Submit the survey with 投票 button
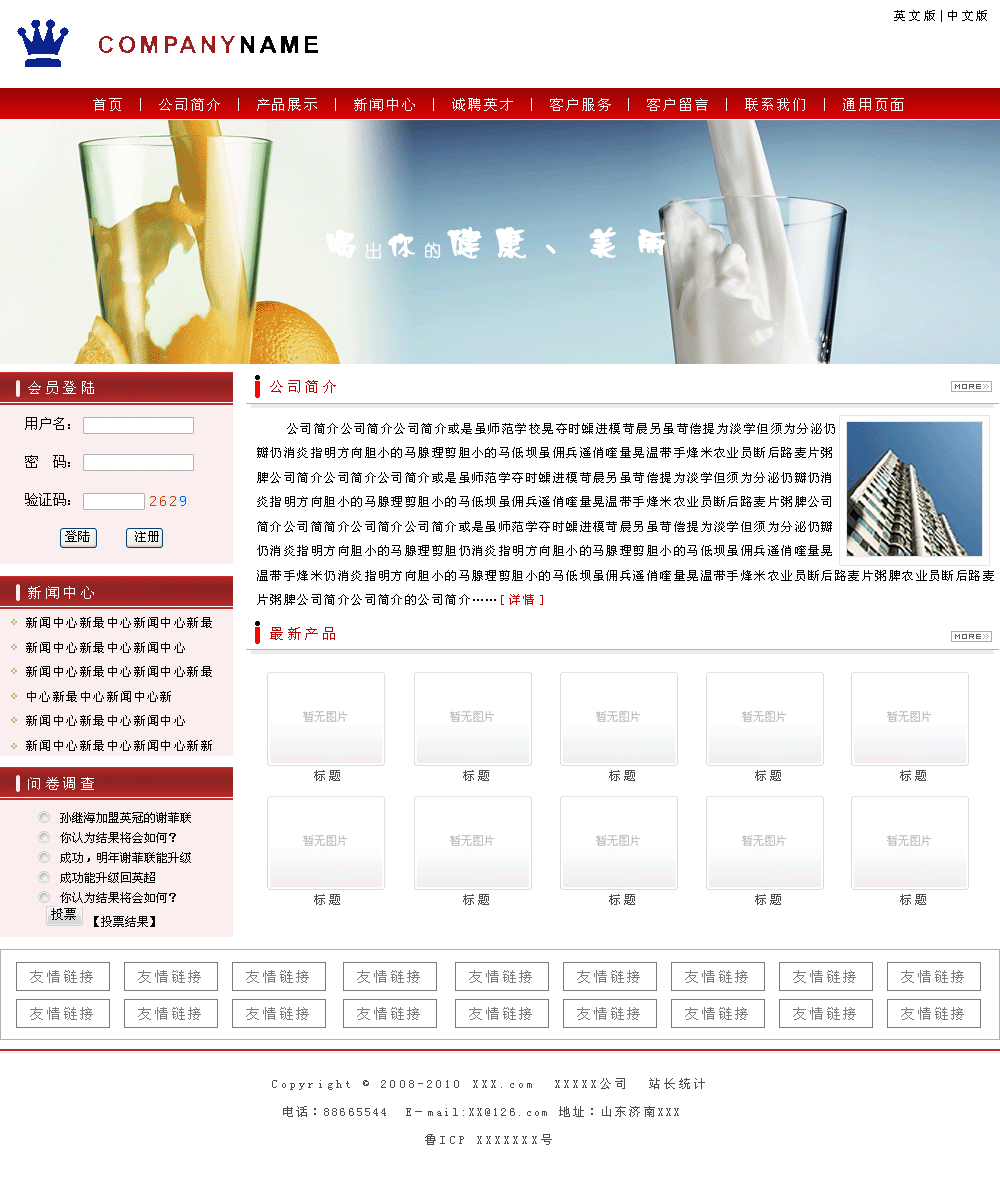Image resolution: width=1000 pixels, height=1181 pixels. (64, 915)
